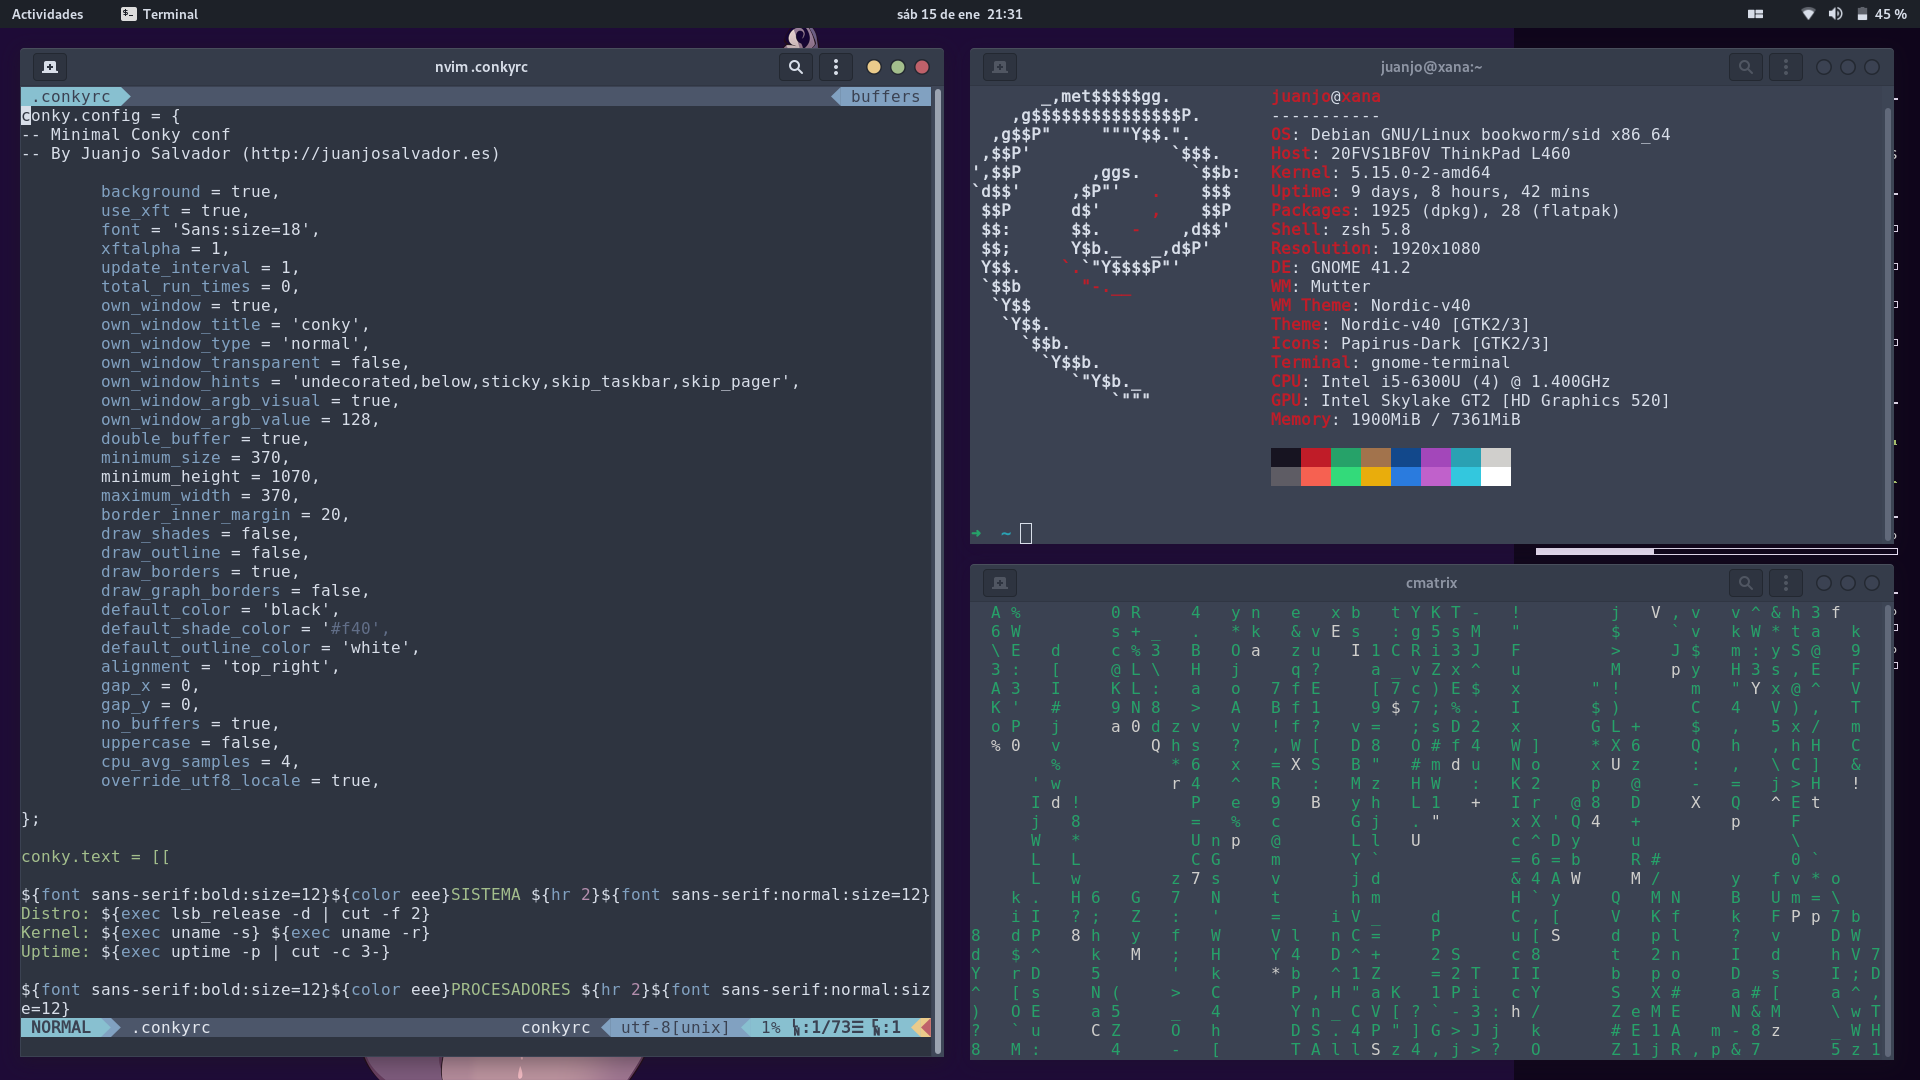Viewport: 1920px width, 1080px height.
Task: Open search in nvim .conkyrc window
Action: (795, 67)
